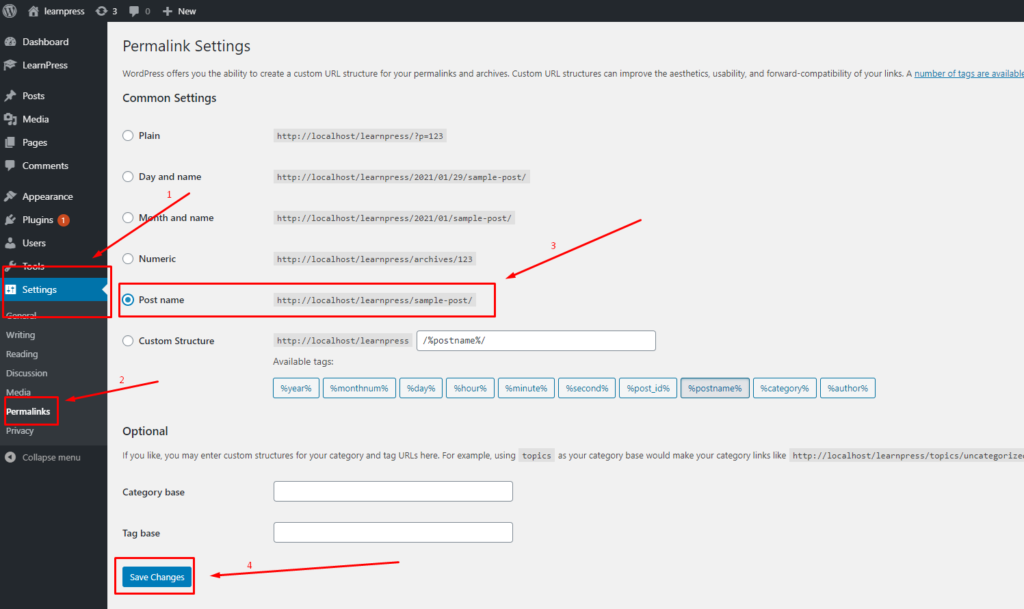Image resolution: width=1024 pixels, height=609 pixels.
Task: Select the Plain permalink radio button
Action: point(128,136)
